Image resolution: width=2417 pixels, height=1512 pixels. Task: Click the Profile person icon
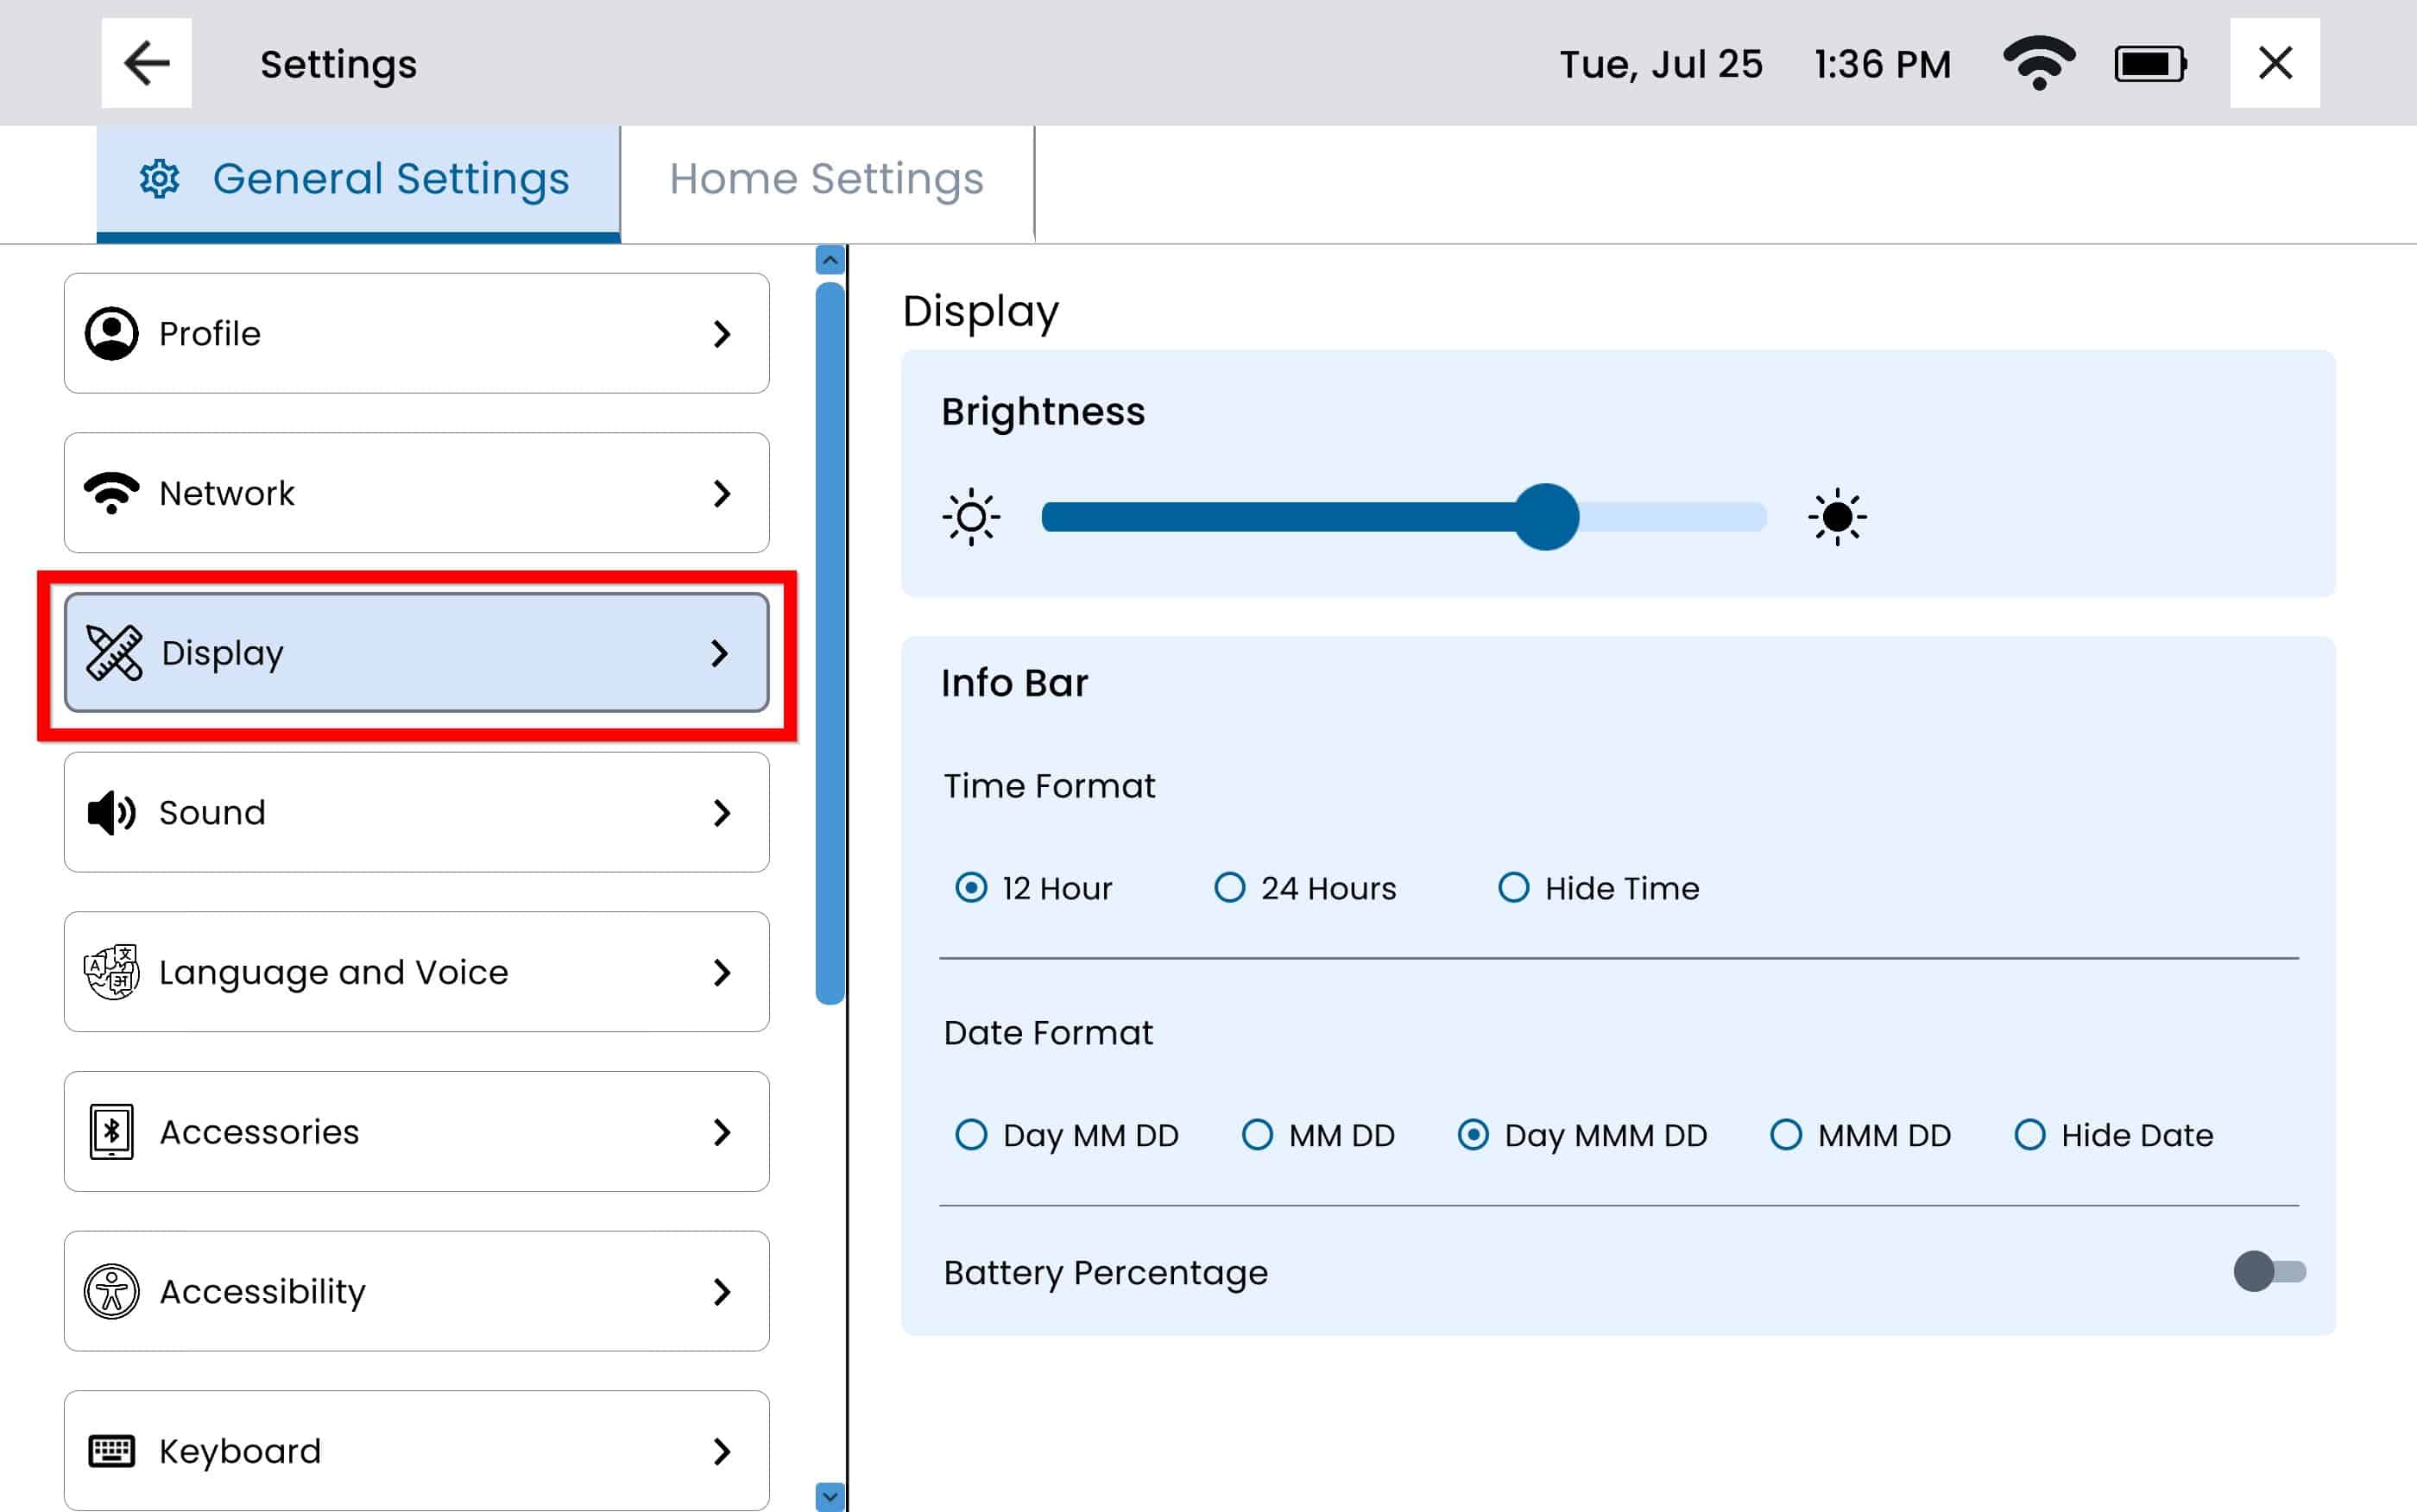pos(112,333)
